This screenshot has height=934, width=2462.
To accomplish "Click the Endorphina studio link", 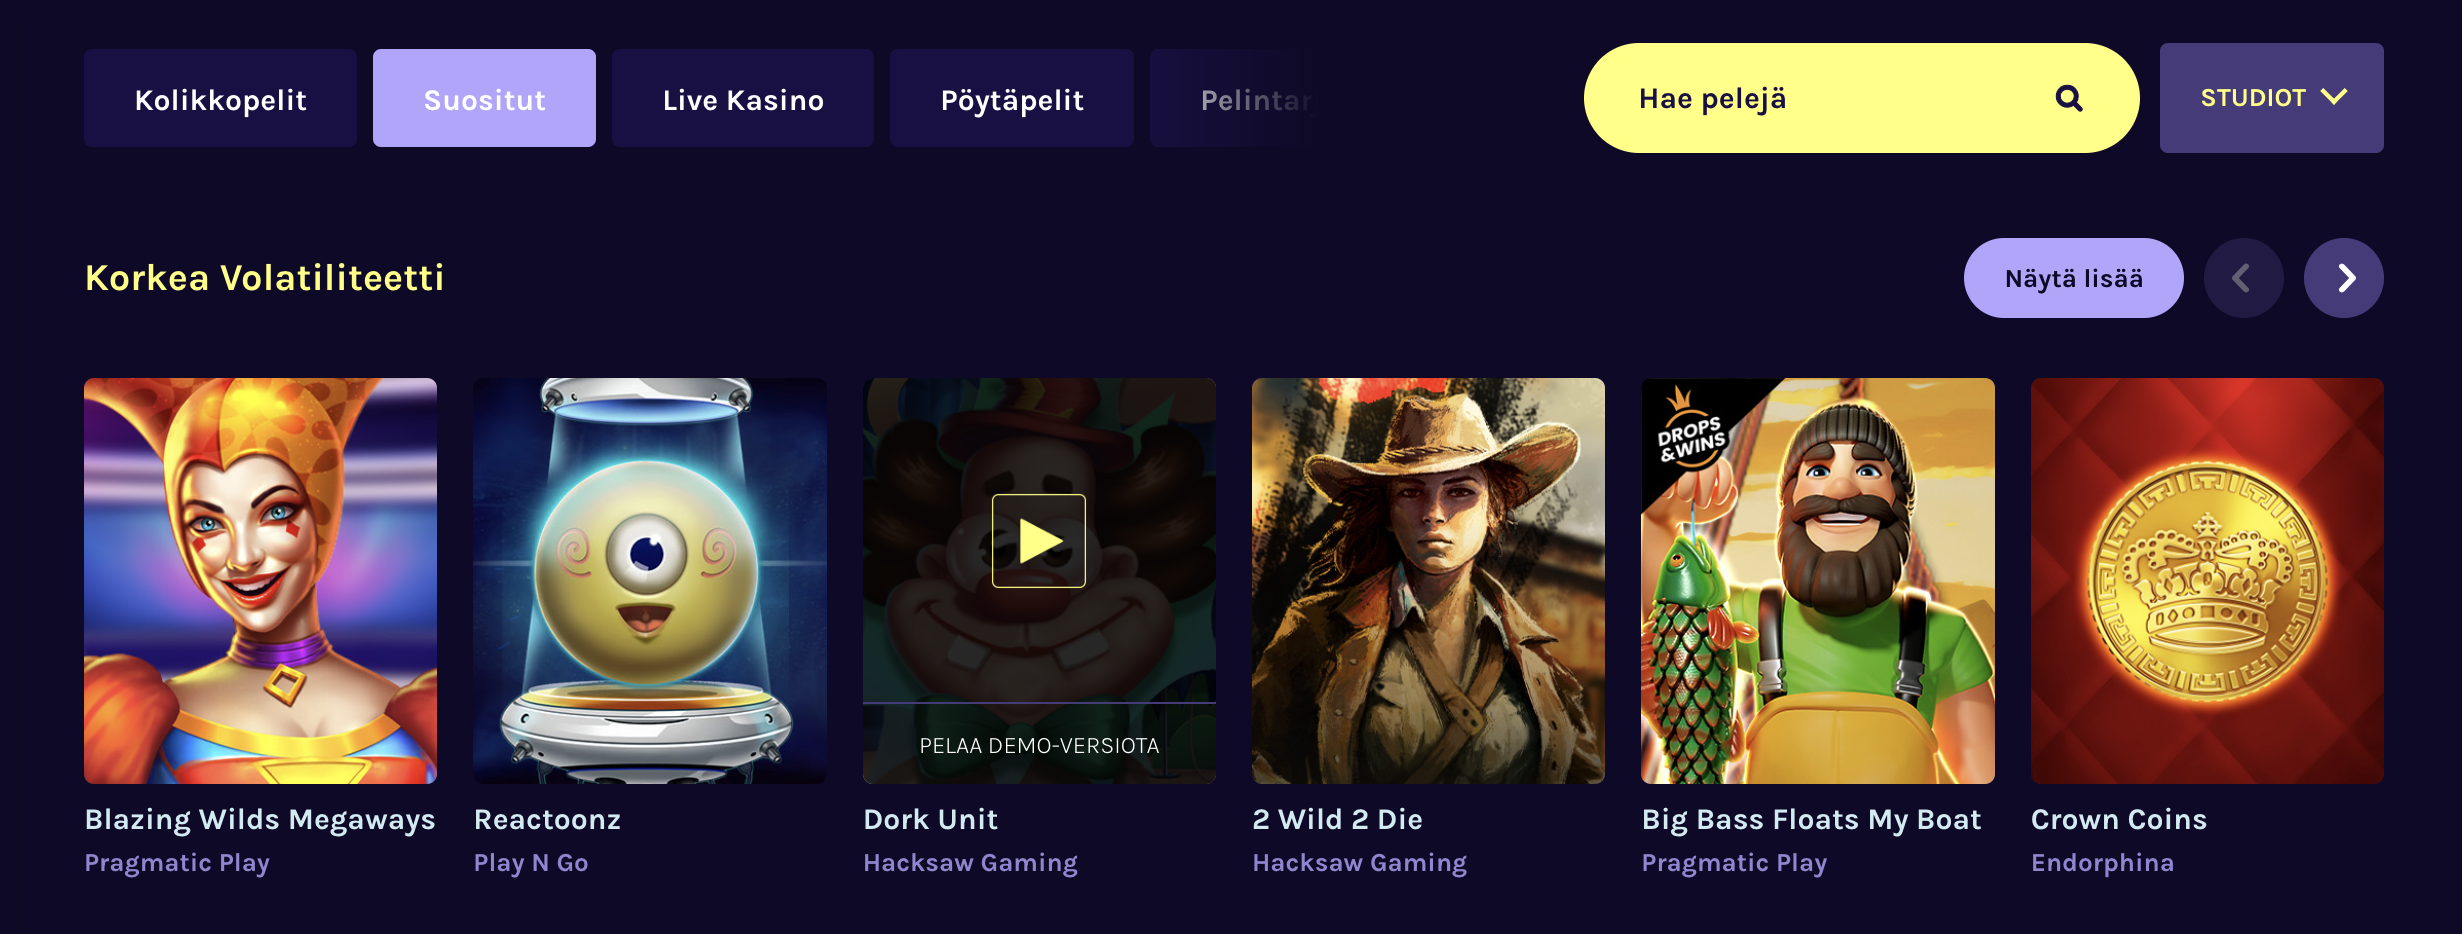I will (x=2102, y=863).
